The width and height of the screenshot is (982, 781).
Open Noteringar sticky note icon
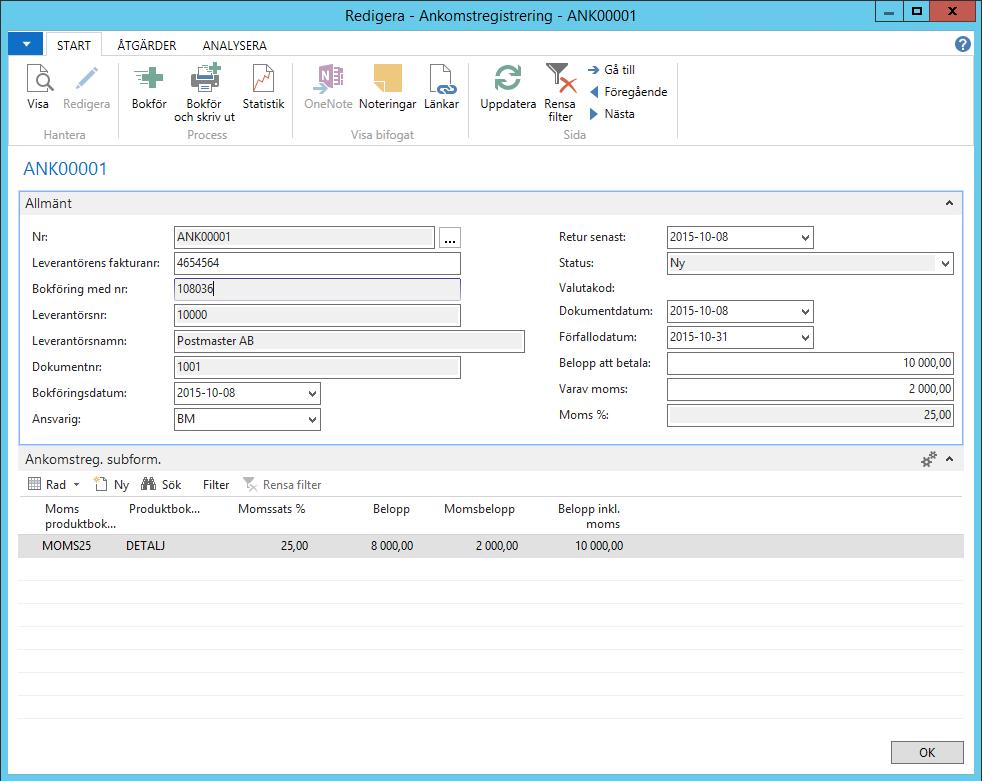point(388,78)
